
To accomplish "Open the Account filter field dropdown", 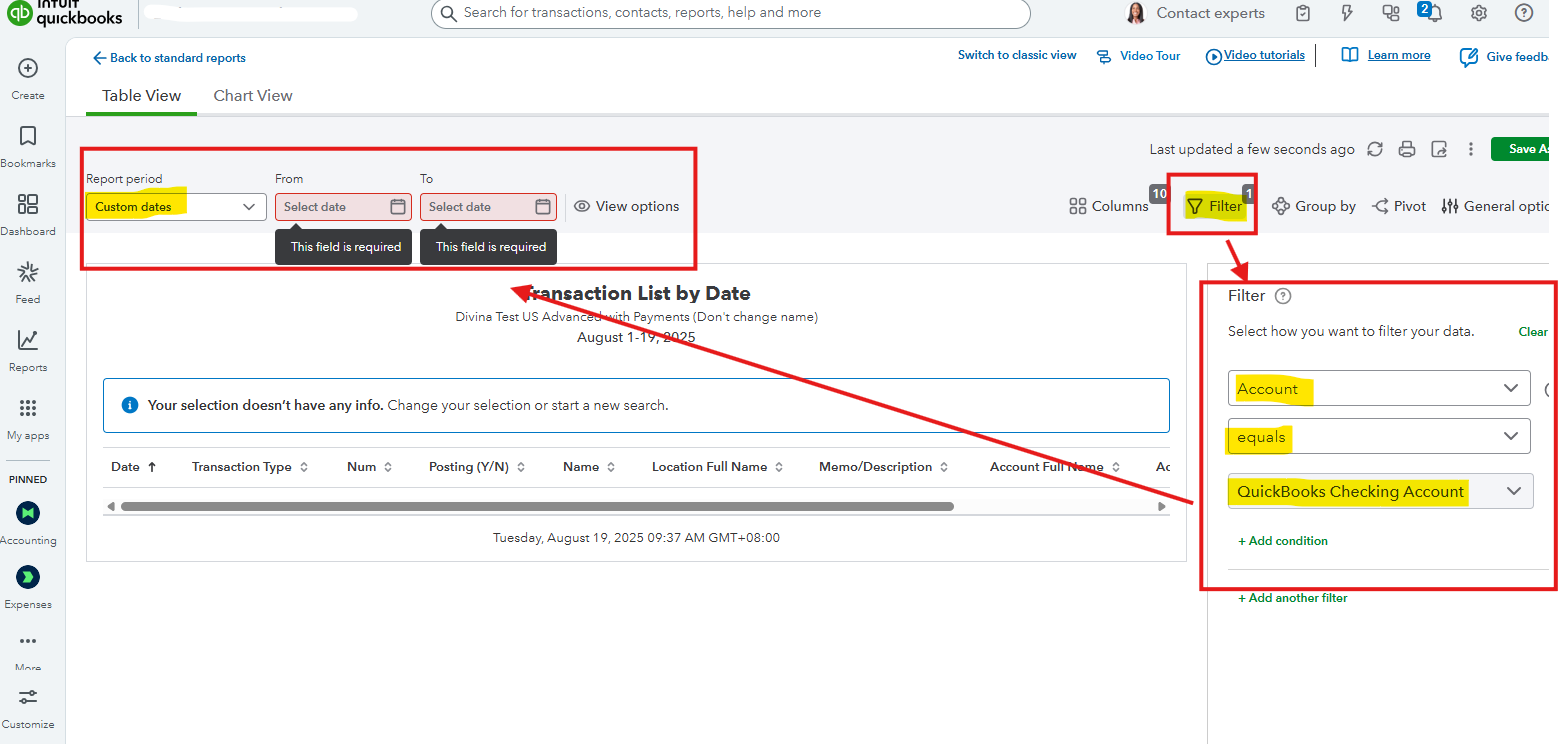I will coord(1379,389).
